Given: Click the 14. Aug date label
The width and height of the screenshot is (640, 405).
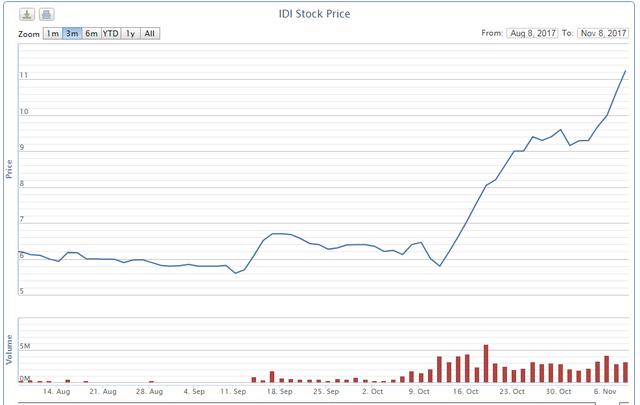Looking at the screenshot, I should [x=57, y=391].
